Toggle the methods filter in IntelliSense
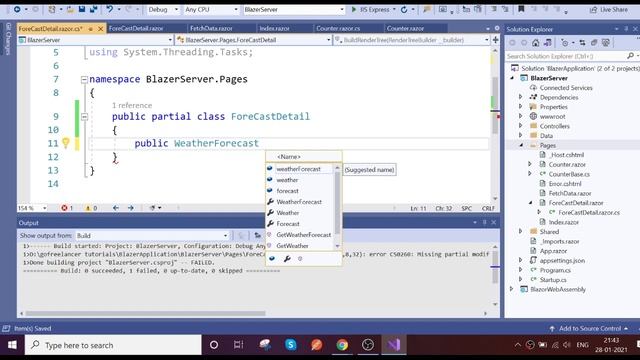The height and width of the screenshot is (360, 640). [300, 258]
